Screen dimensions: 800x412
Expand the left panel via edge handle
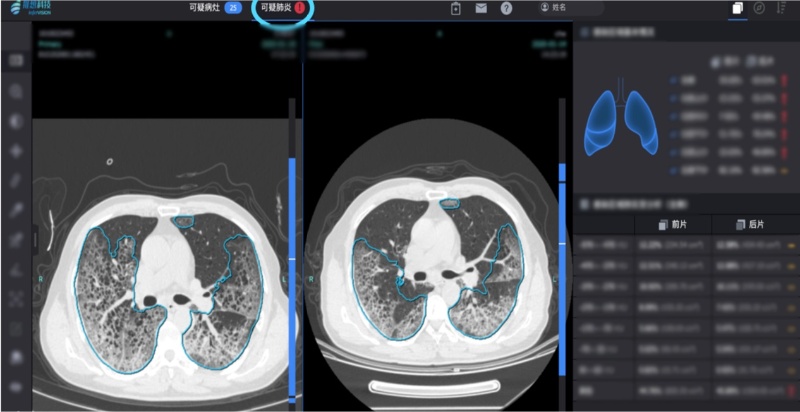click(x=35, y=239)
